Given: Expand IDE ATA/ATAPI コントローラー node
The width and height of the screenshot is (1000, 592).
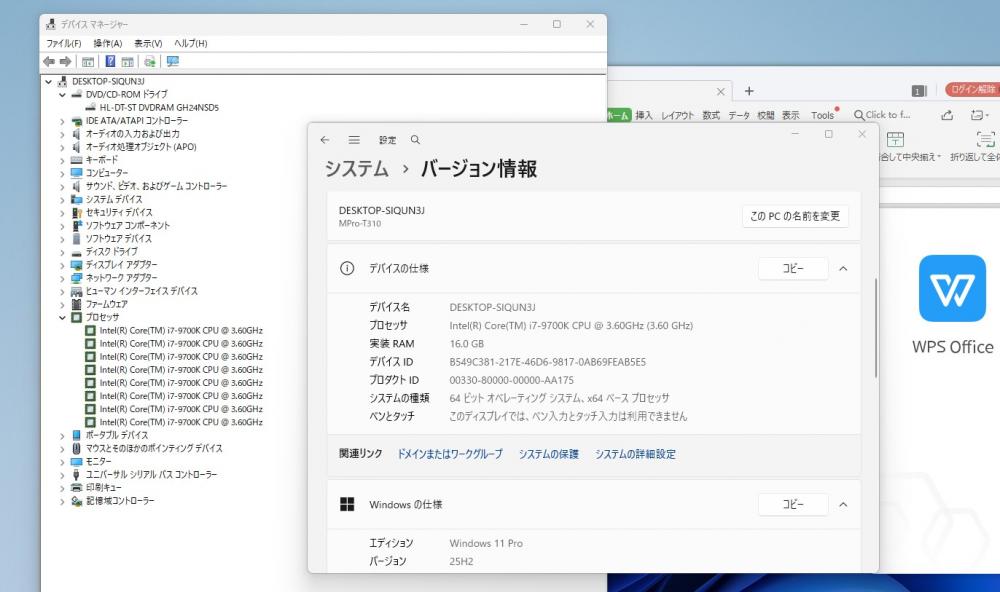Looking at the screenshot, I should point(62,121).
